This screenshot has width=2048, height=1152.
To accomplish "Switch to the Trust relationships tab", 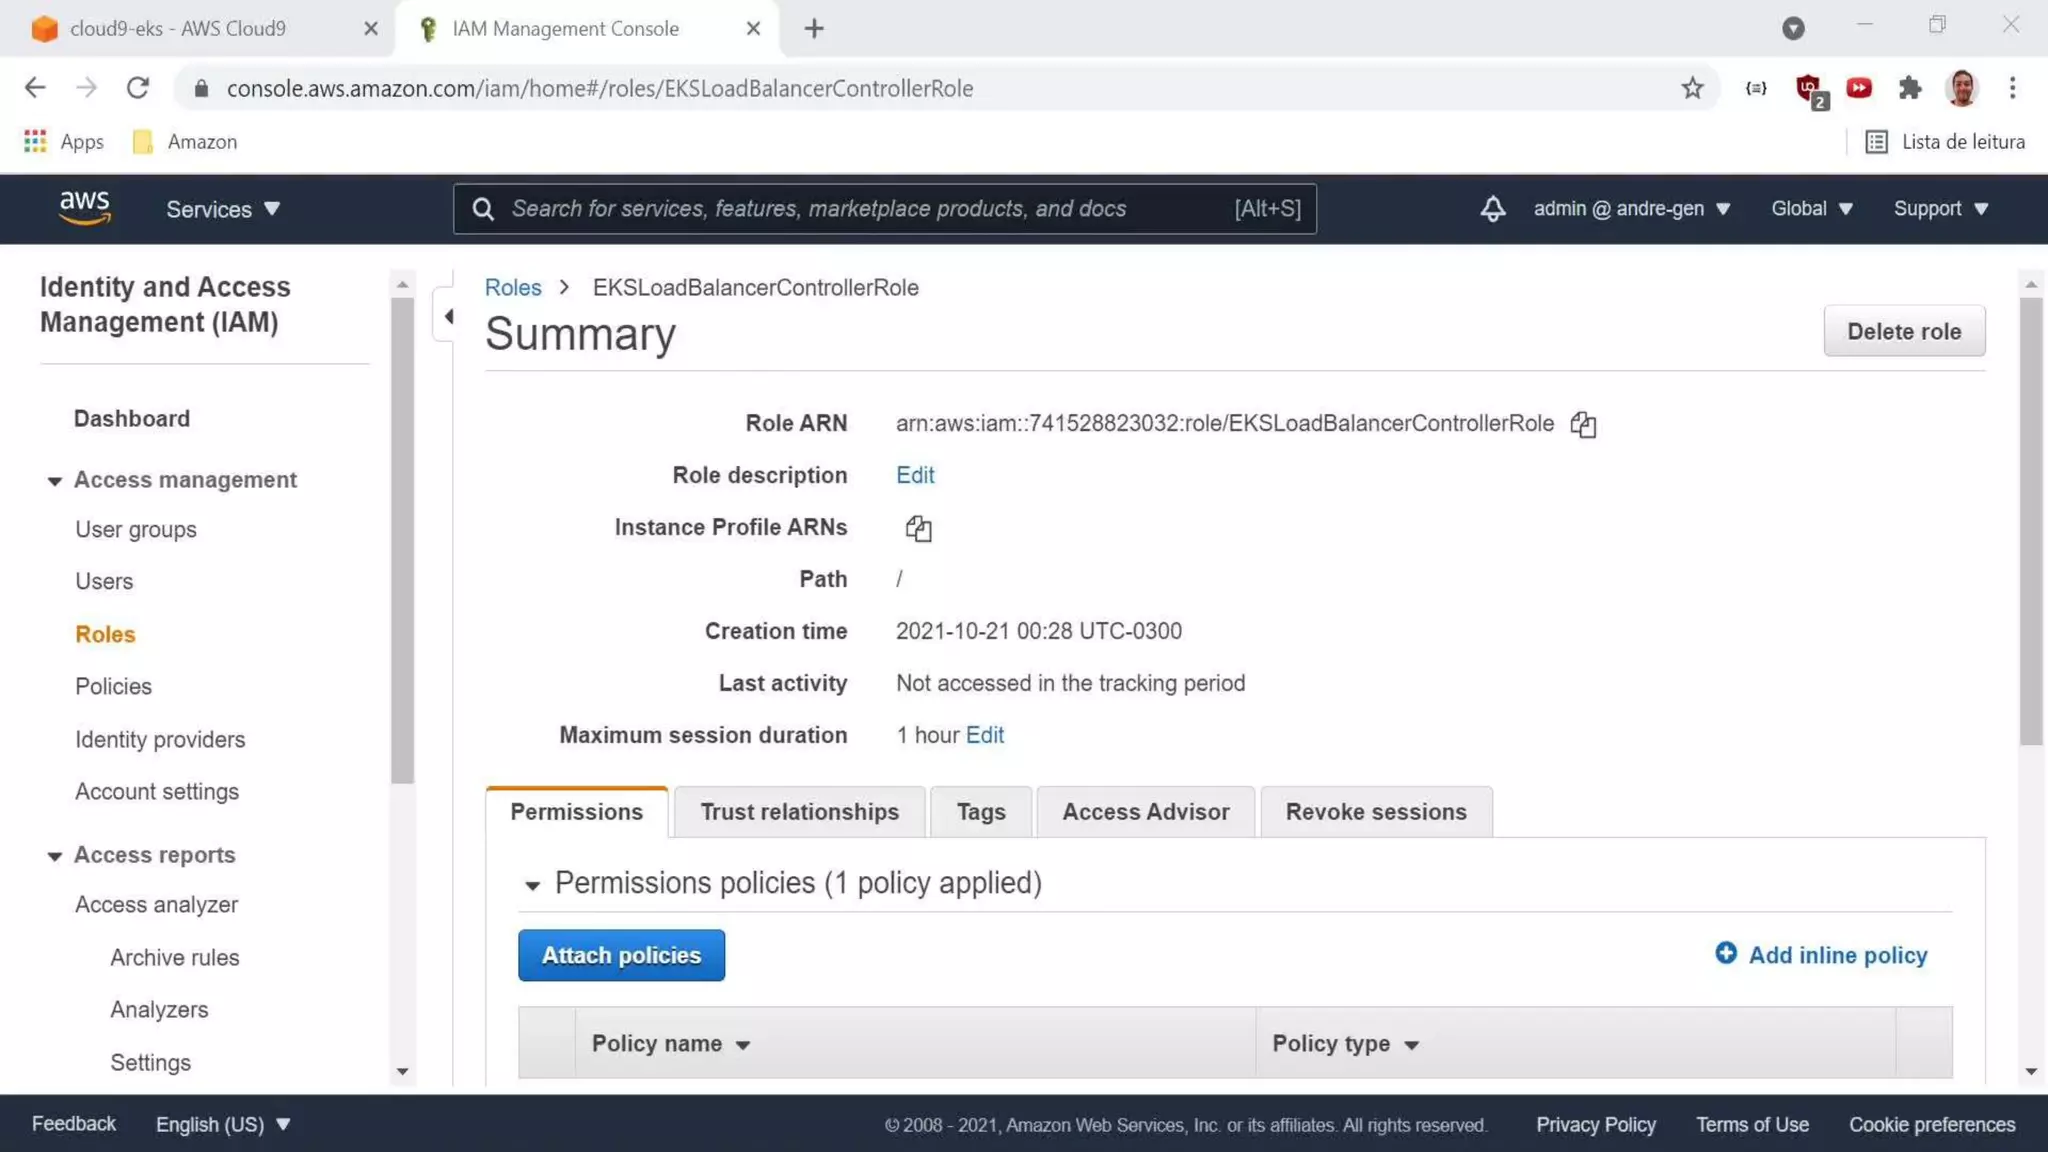I will coord(799,812).
